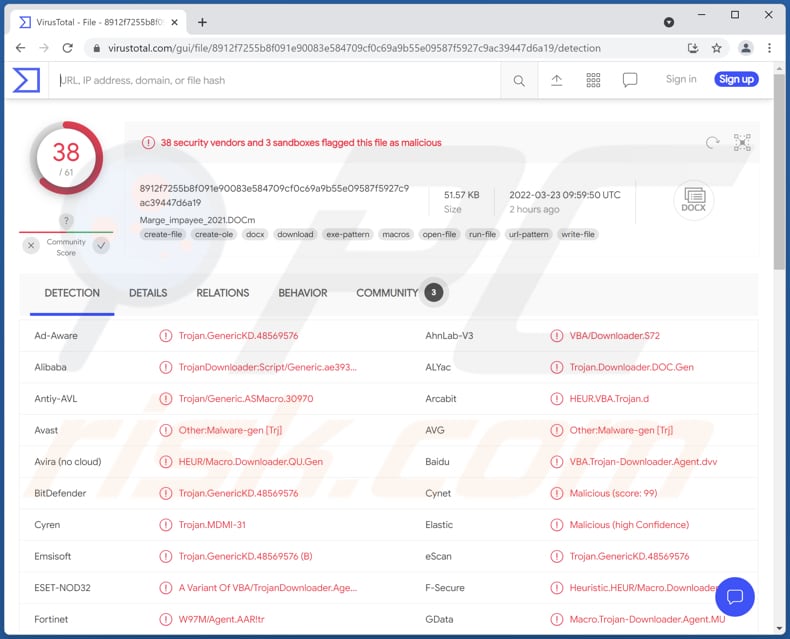790x639 pixels.
Task: Click the community count badge 3
Action: pos(434,292)
